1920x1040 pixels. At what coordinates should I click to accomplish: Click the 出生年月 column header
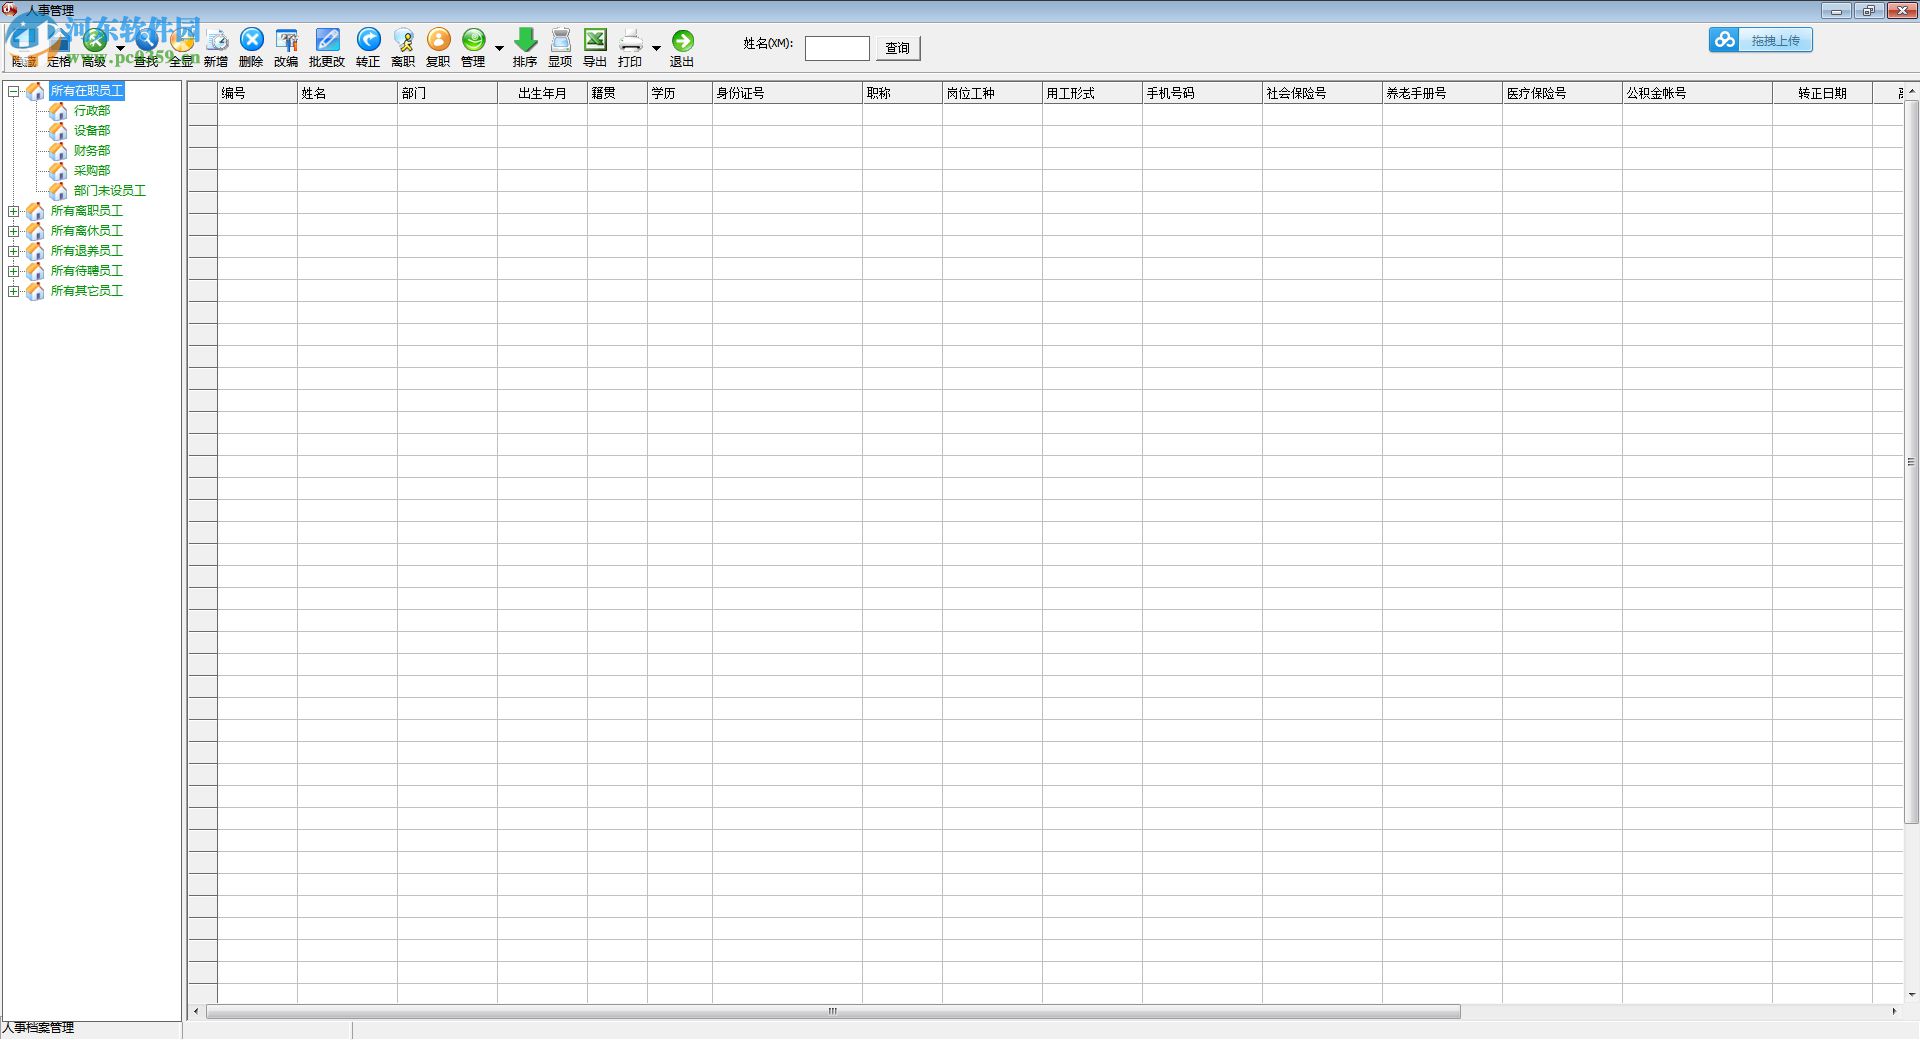click(542, 93)
